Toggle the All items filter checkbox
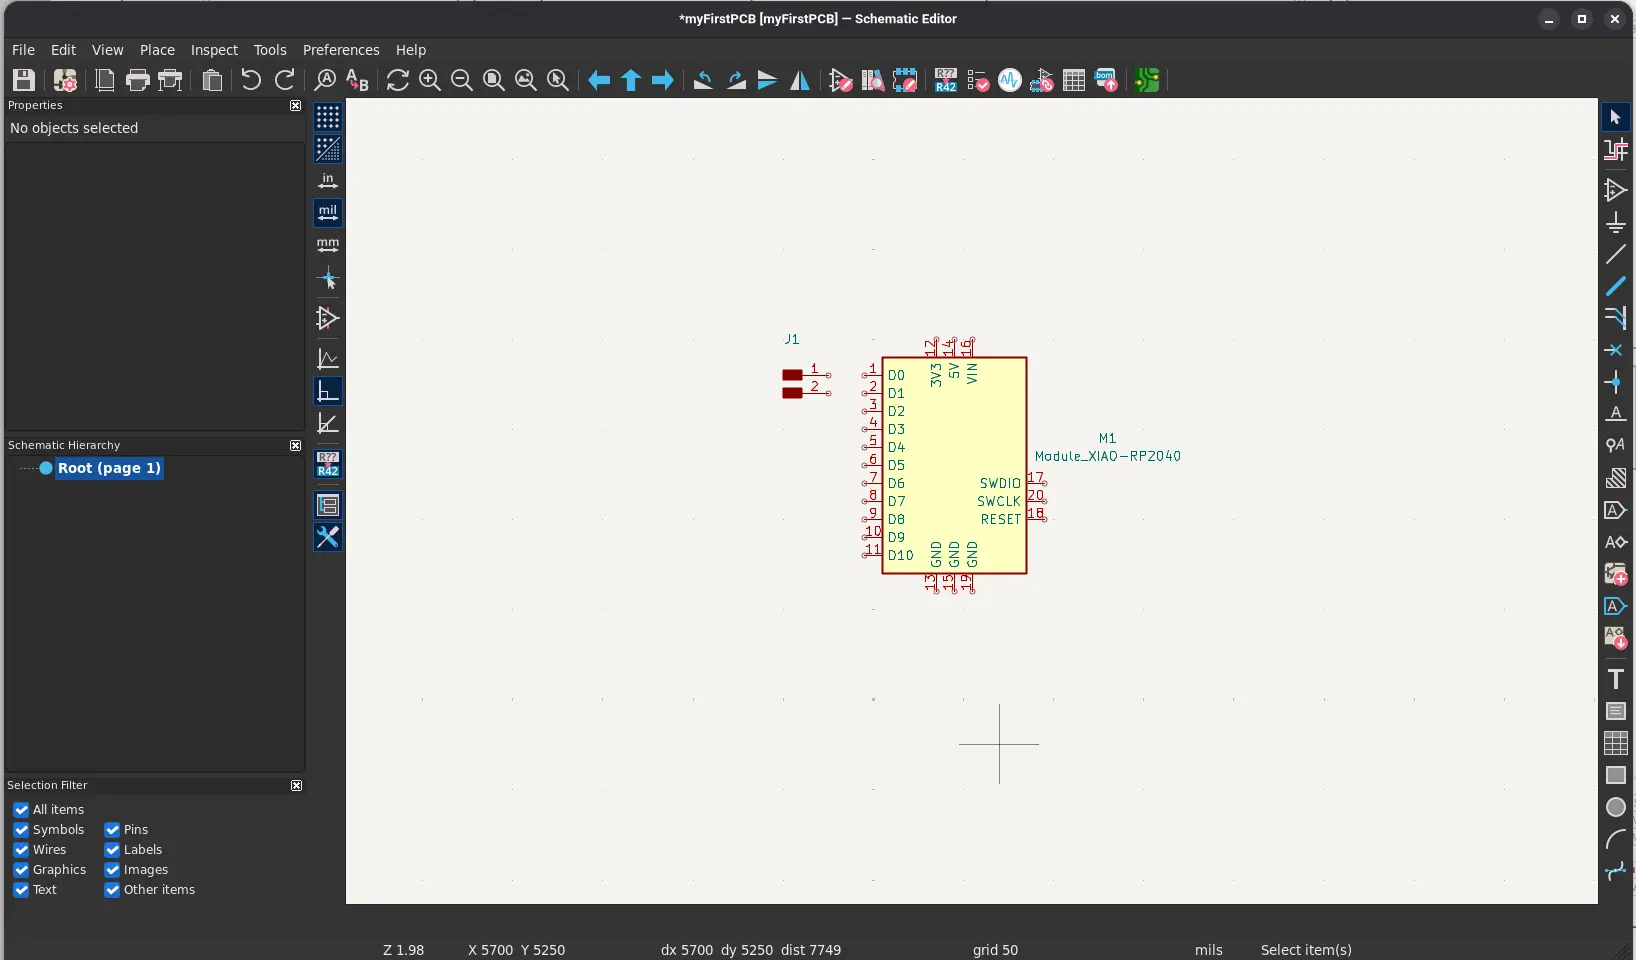Screen dimensions: 1636x960 point(21,809)
